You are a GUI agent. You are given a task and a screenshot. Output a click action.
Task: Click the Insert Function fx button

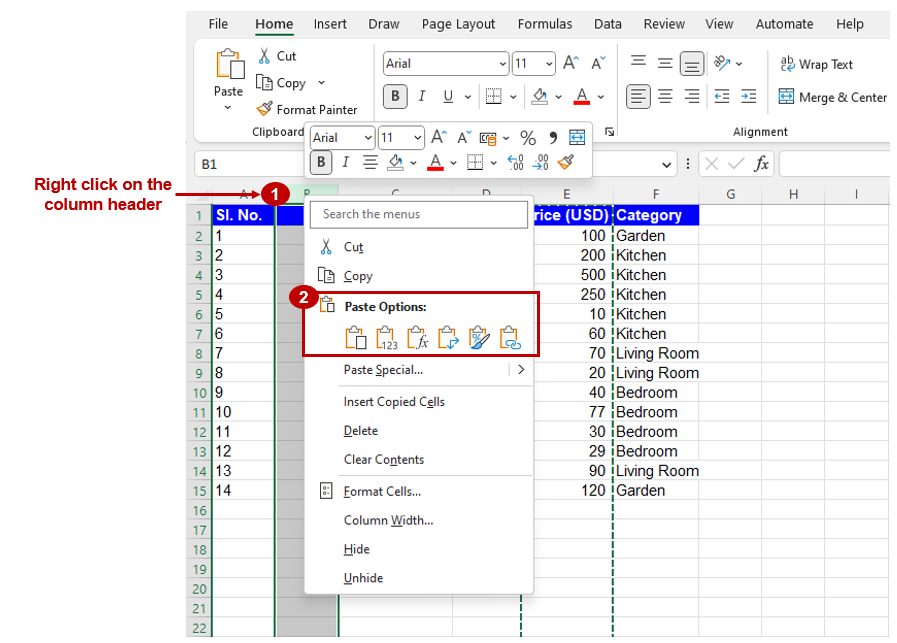[761, 164]
